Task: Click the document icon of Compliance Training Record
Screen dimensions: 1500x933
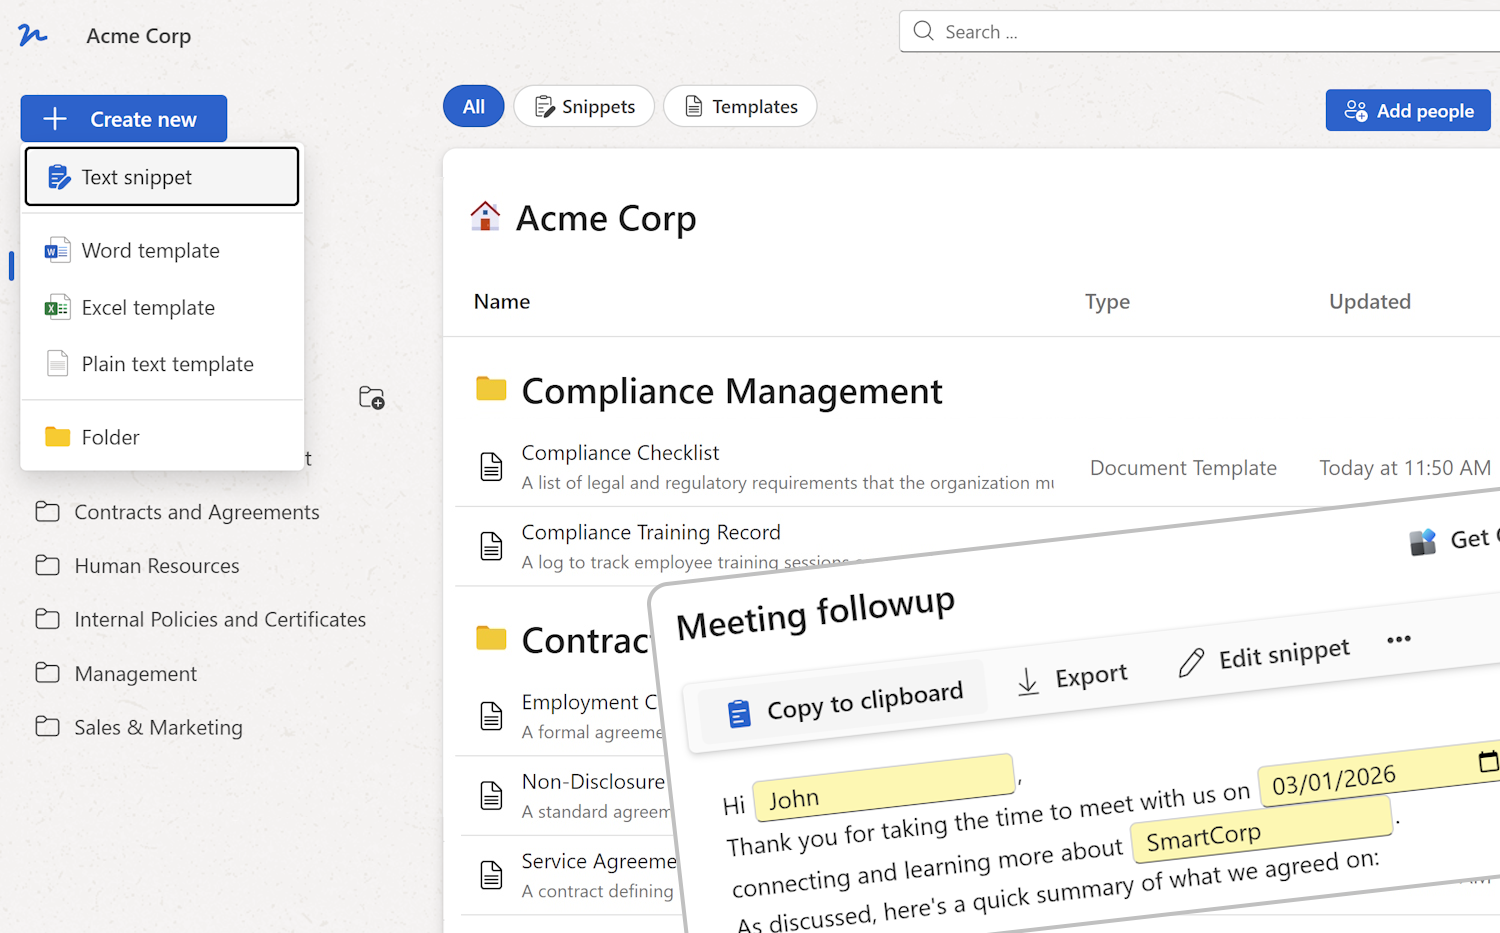Action: [491, 546]
